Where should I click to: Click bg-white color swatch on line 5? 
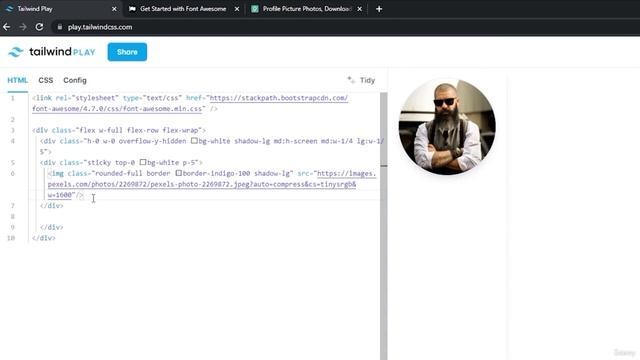[x=143, y=162]
